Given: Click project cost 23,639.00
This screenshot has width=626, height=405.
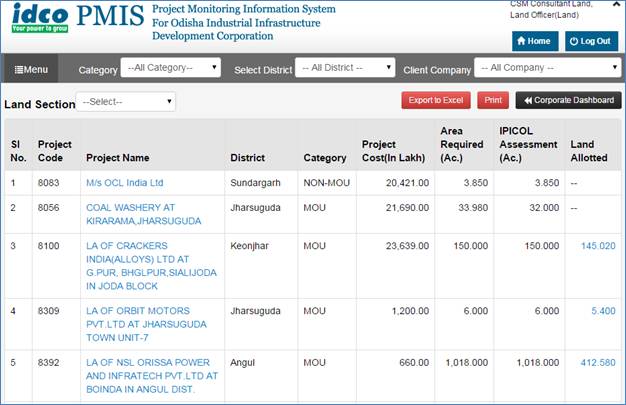Looking at the screenshot, I should [x=407, y=246].
